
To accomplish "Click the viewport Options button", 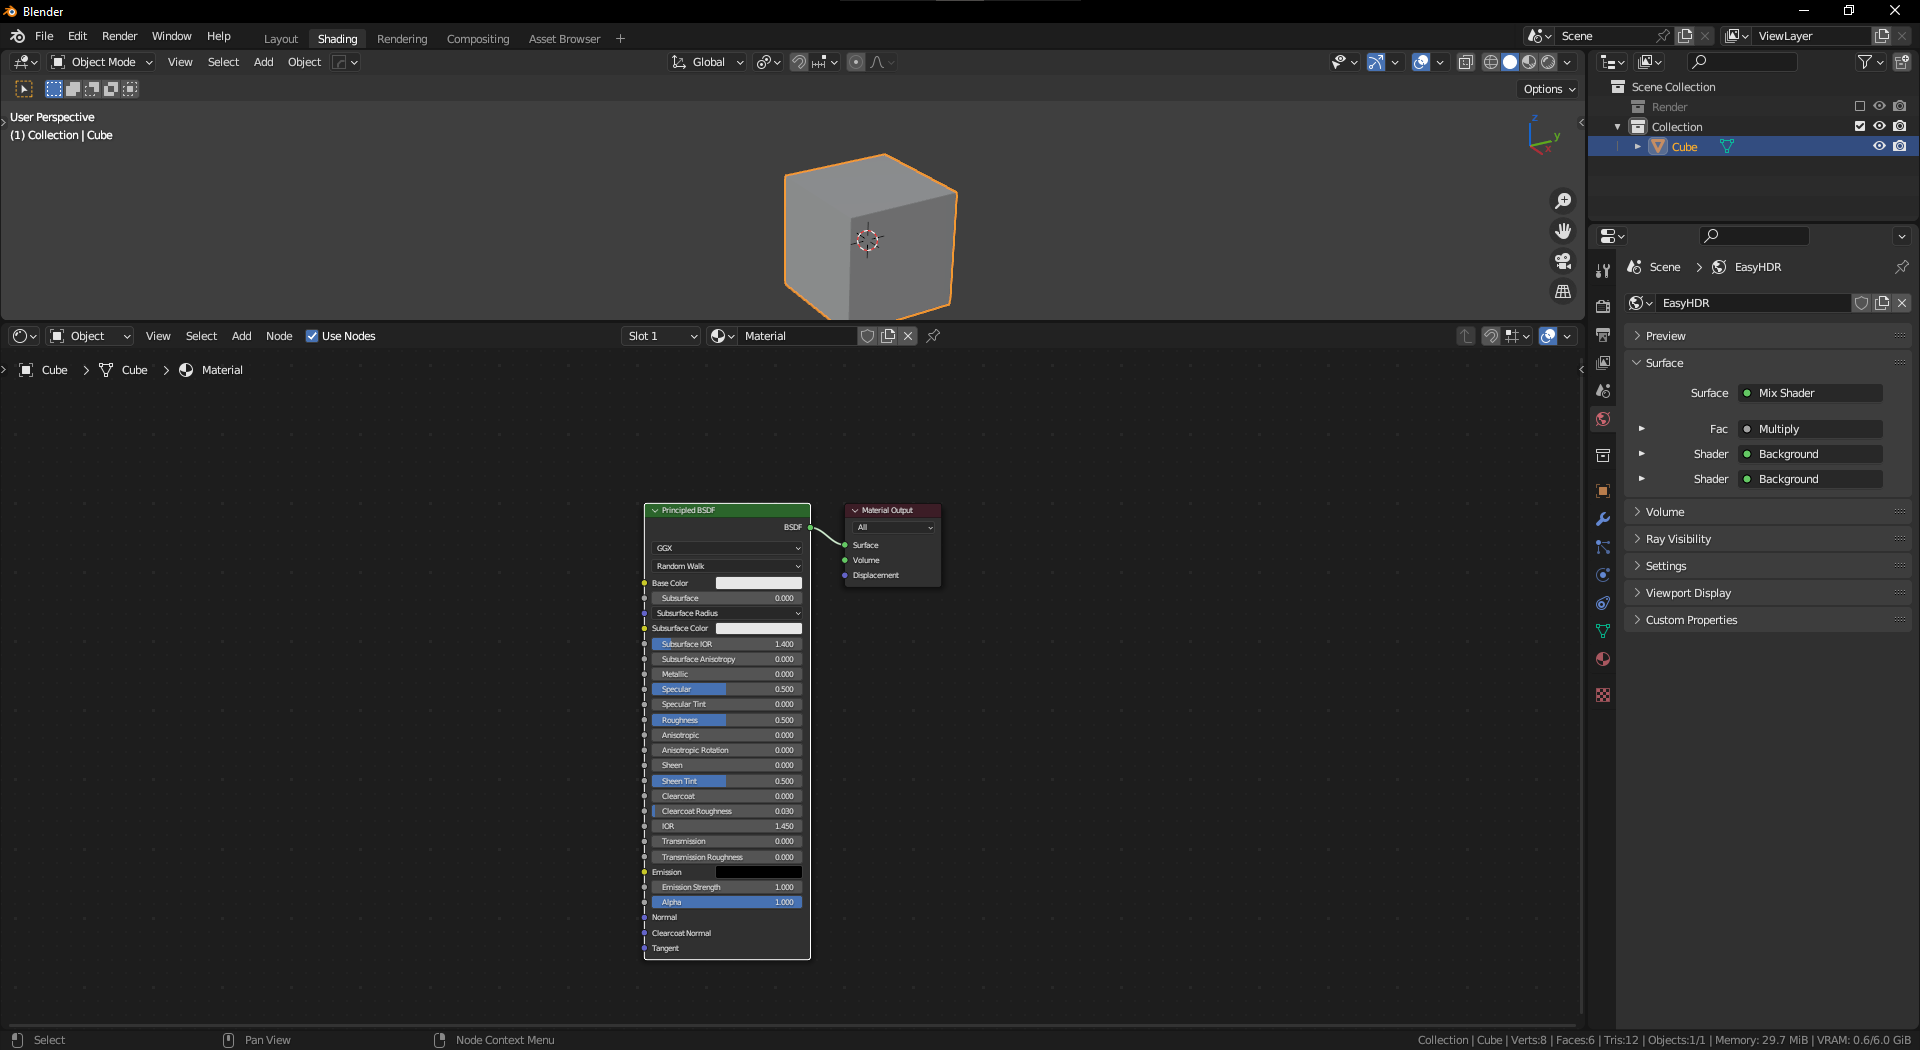I will tap(1548, 89).
